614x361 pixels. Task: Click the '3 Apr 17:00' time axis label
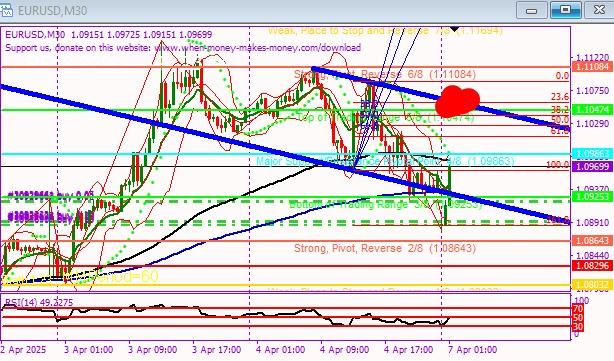(217, 349)
